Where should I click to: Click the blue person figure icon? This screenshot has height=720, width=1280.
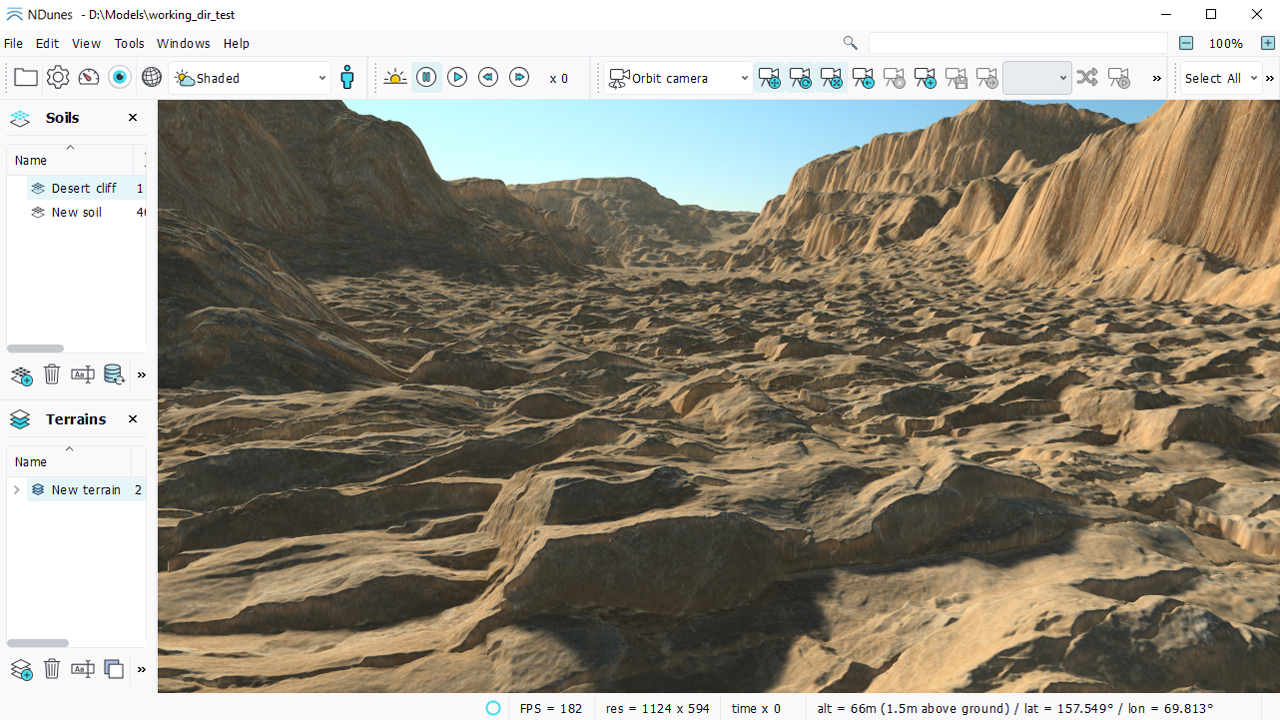click(347, 78)
